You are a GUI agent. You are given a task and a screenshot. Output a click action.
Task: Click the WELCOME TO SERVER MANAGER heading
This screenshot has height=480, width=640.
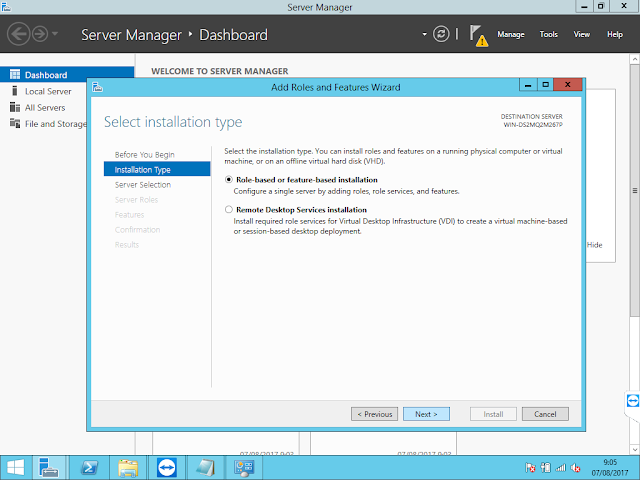(x=220, y=71)
